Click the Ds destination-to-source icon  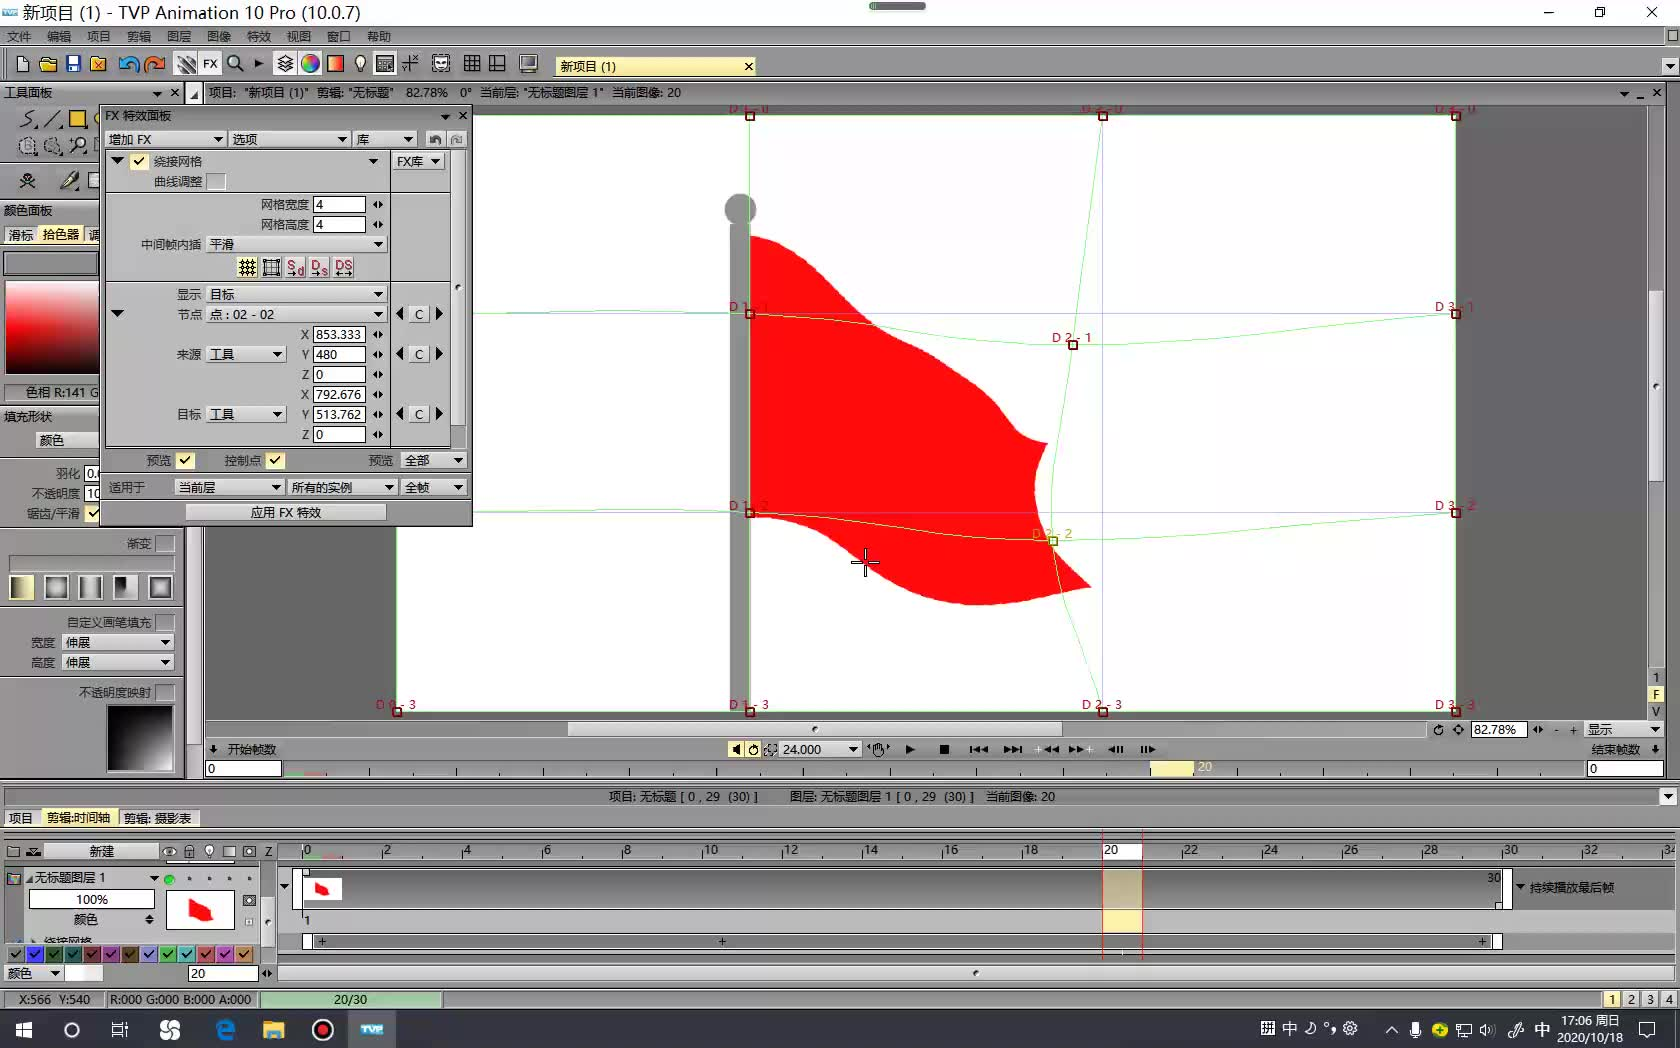click(x=319, y=267)
